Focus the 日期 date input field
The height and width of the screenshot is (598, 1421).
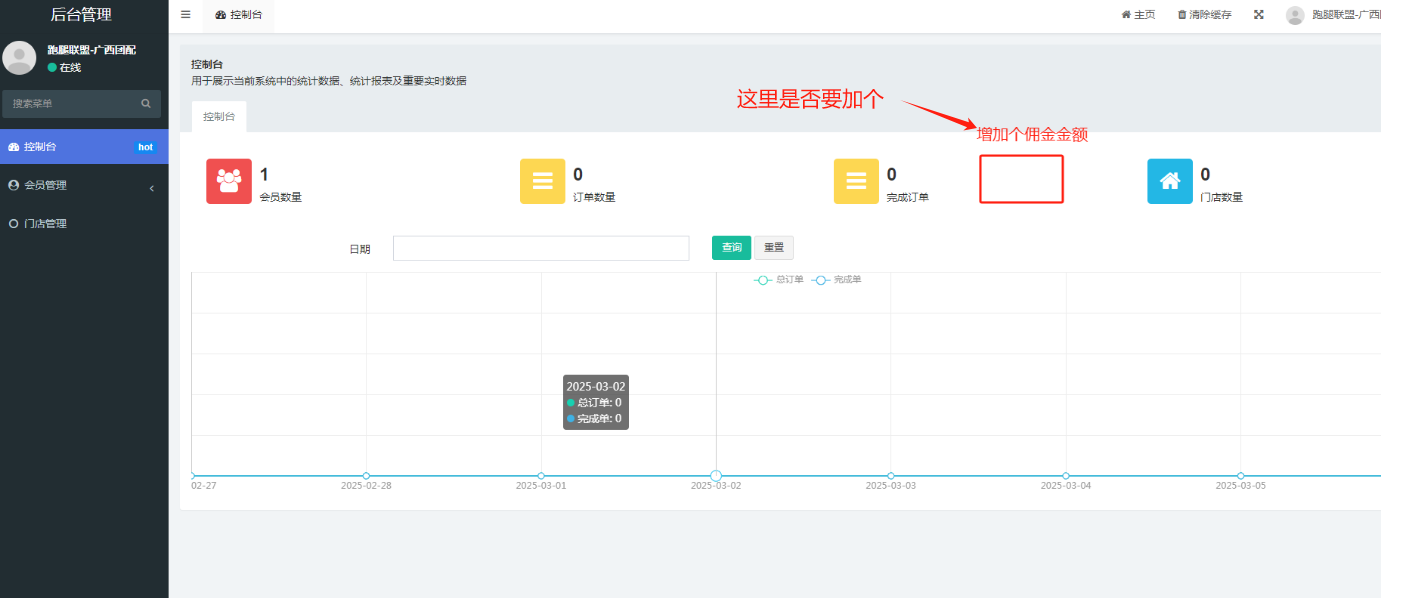tap(541, 248)
